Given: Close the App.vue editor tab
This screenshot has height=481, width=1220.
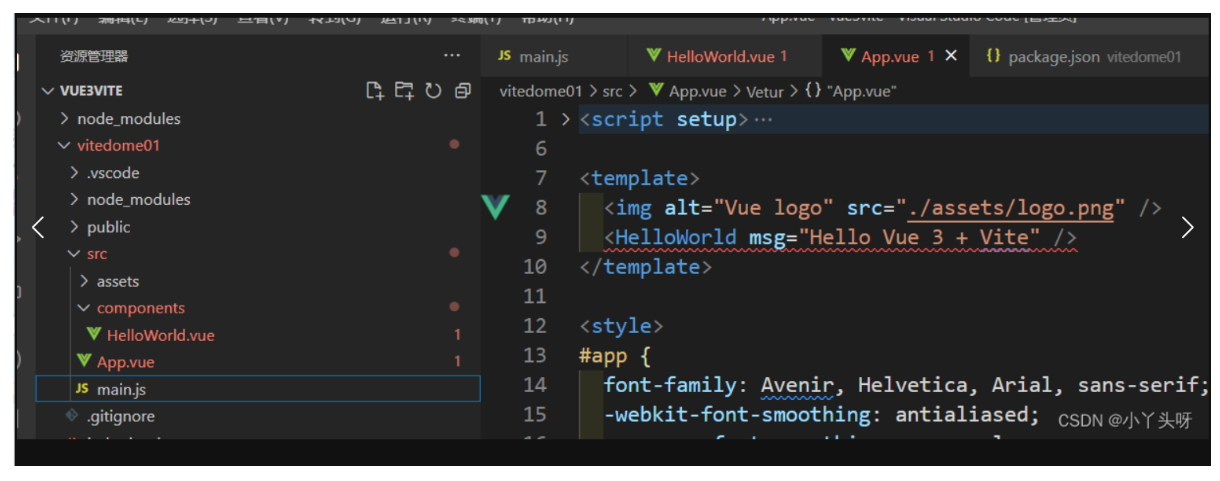Looking at the screenshot, I should (951, 56).
